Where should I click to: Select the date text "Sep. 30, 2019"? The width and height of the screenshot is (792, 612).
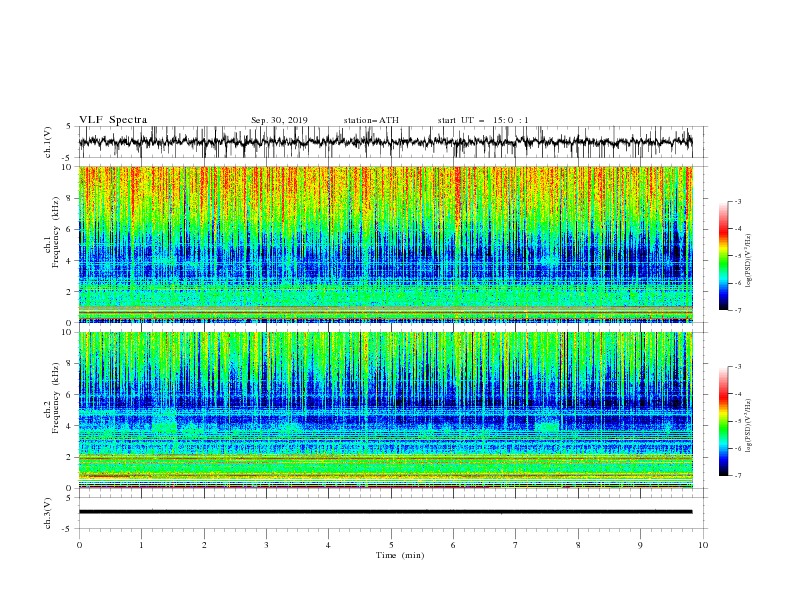[x=279, y=120]
